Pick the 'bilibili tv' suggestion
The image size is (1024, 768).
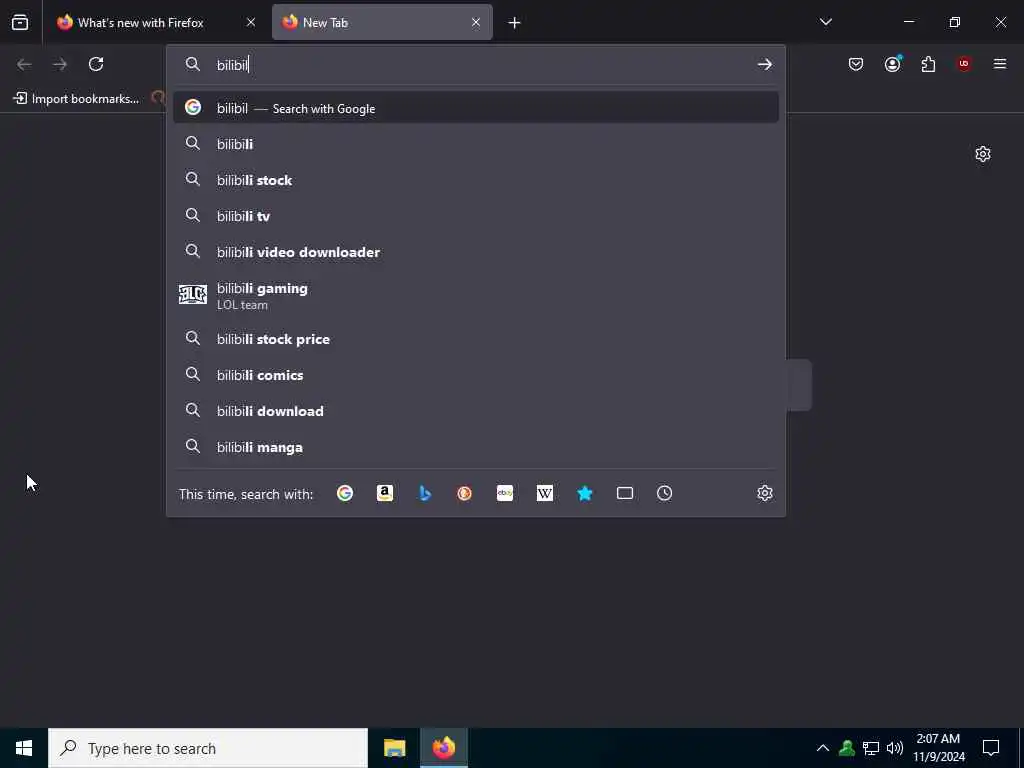coord(475,216)
